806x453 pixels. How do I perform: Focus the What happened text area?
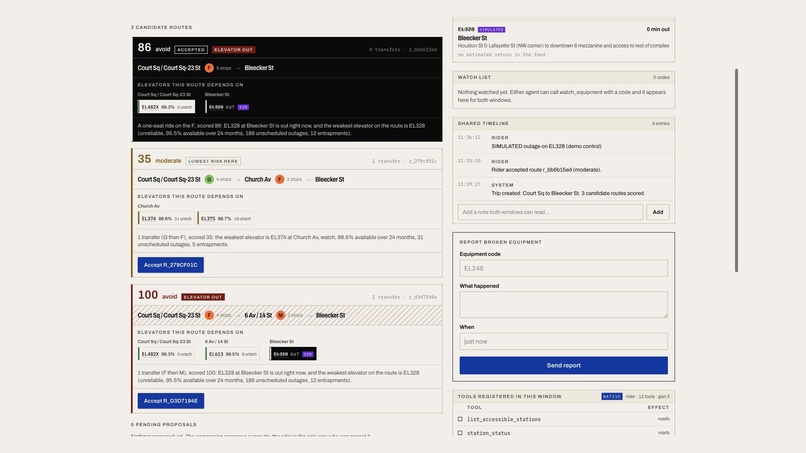tap(563, 304)
